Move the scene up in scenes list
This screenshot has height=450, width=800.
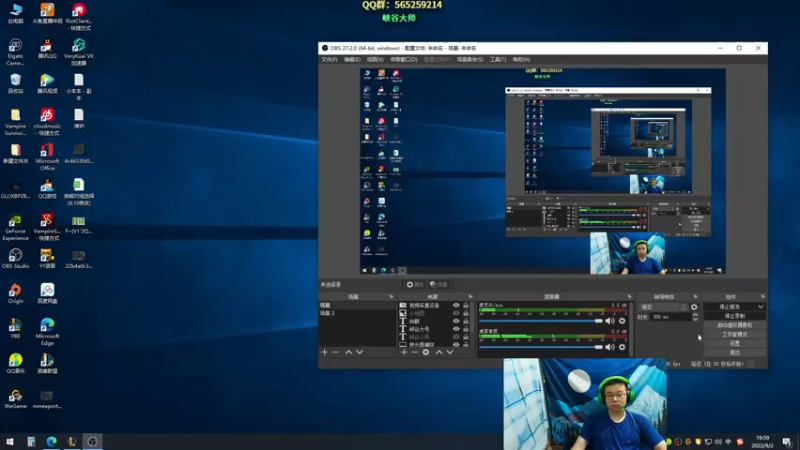coord(348,352)
